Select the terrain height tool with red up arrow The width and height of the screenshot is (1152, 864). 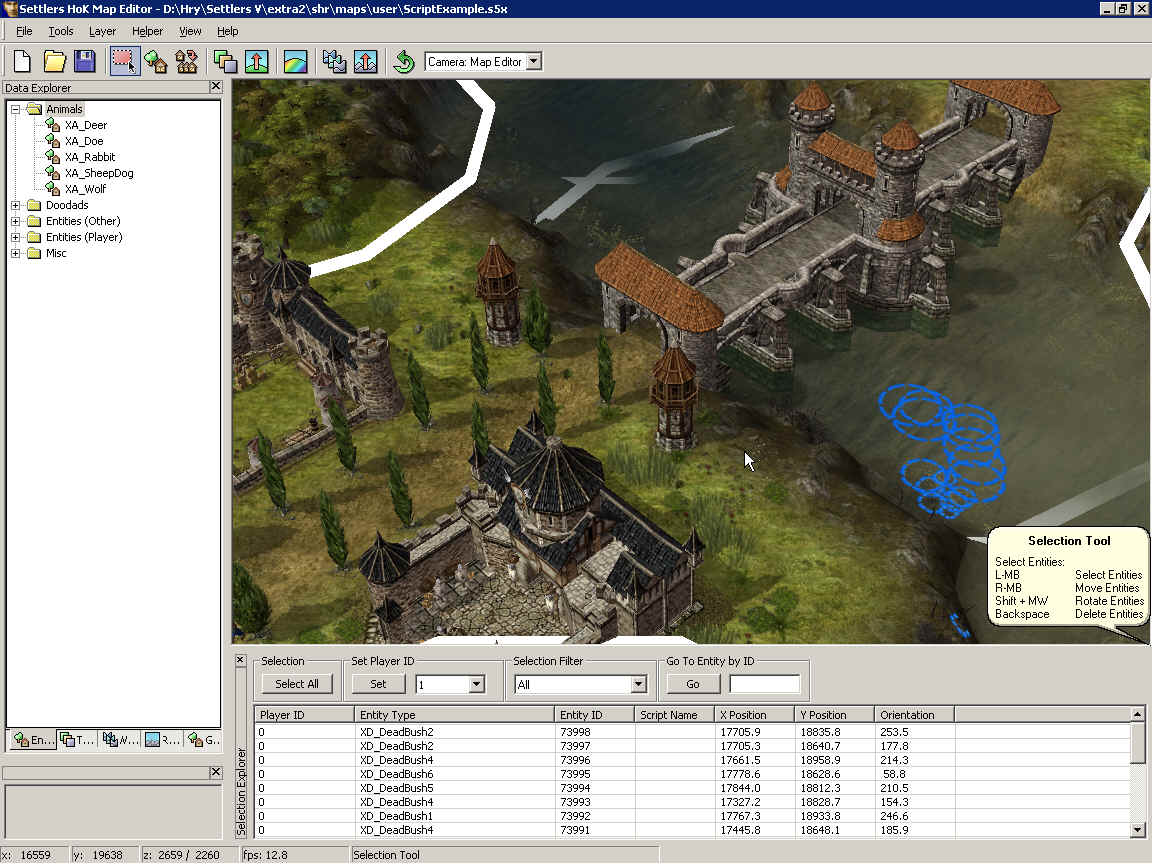(x=256, y=62)
